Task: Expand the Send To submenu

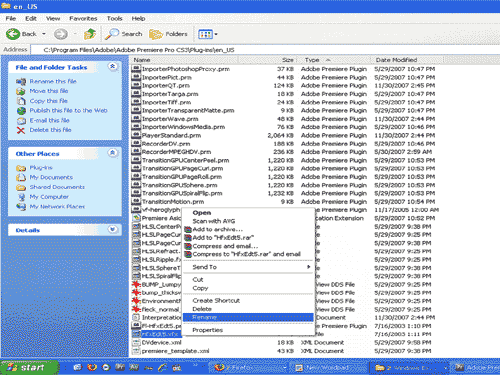Action: tap(248, 267)
